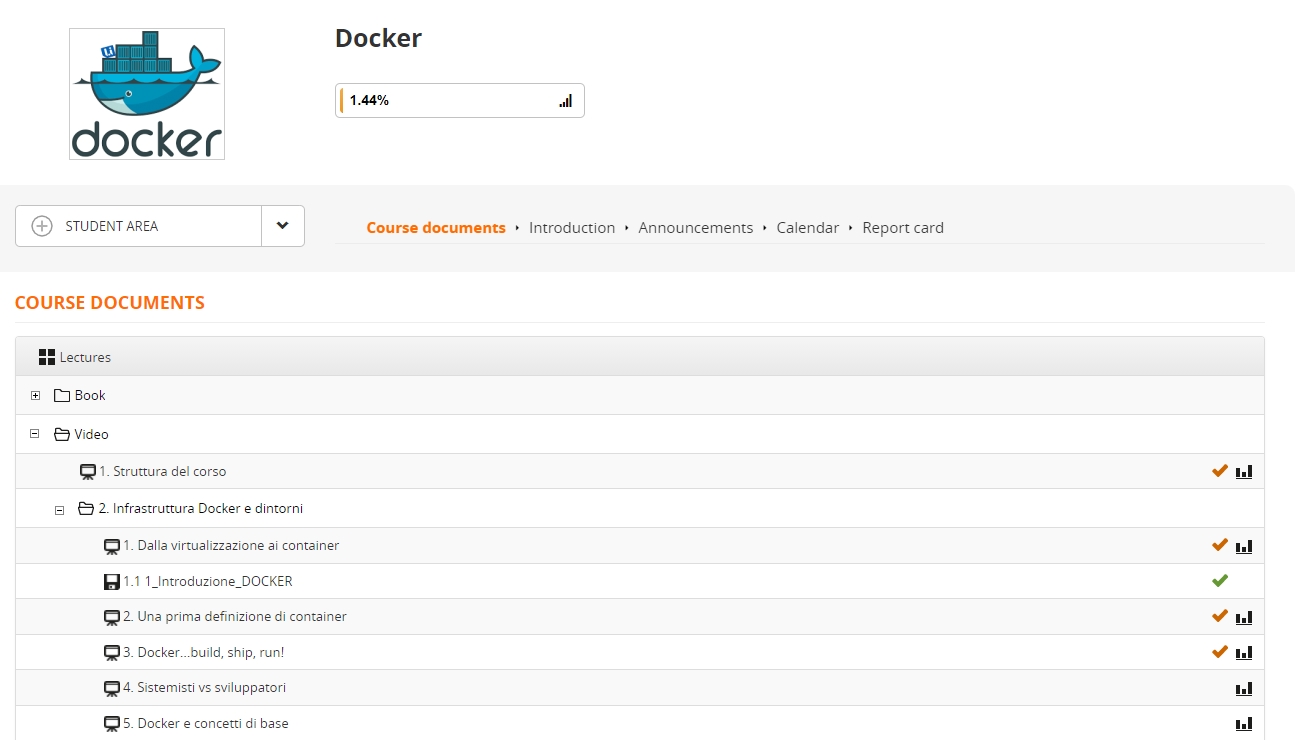
Task: Open lesson Una prima definizione di container
Action: [234, 617]
